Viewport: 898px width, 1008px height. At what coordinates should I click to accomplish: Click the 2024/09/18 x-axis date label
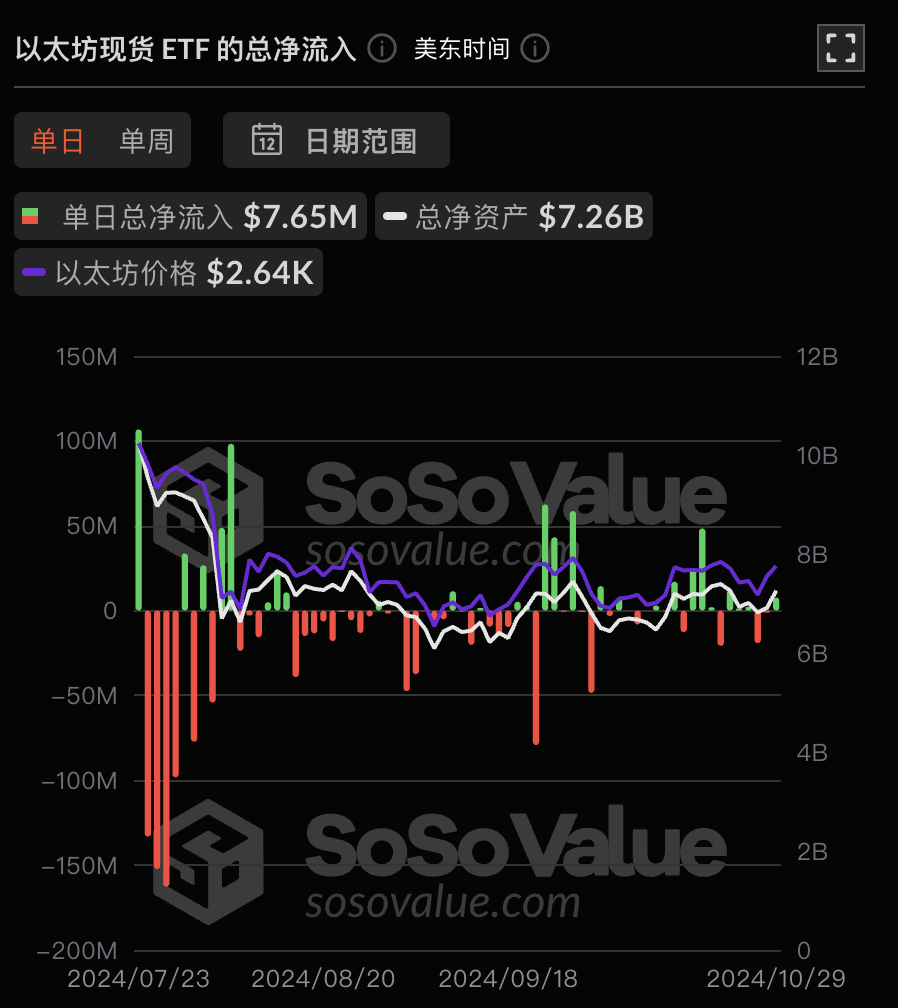(x=508, y=979)
